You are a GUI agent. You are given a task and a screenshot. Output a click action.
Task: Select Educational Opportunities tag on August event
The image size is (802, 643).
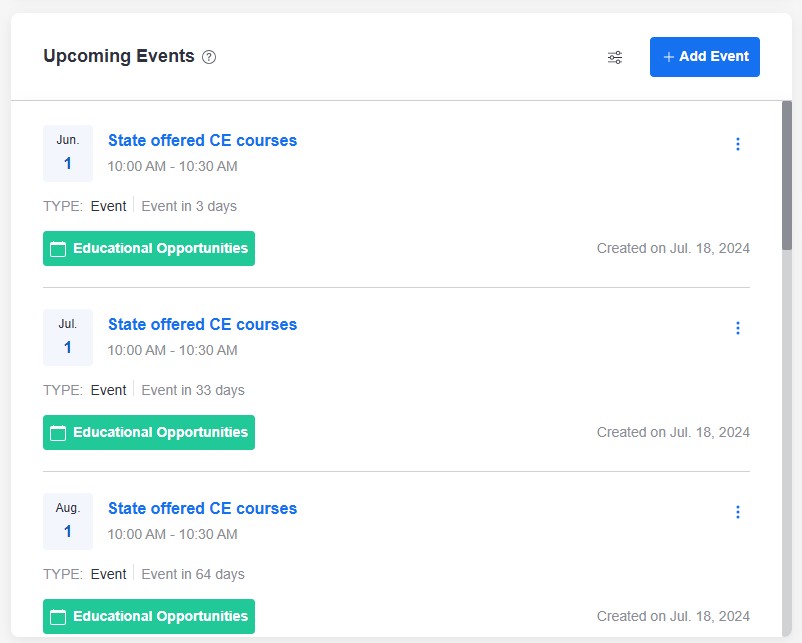point(149,616)
